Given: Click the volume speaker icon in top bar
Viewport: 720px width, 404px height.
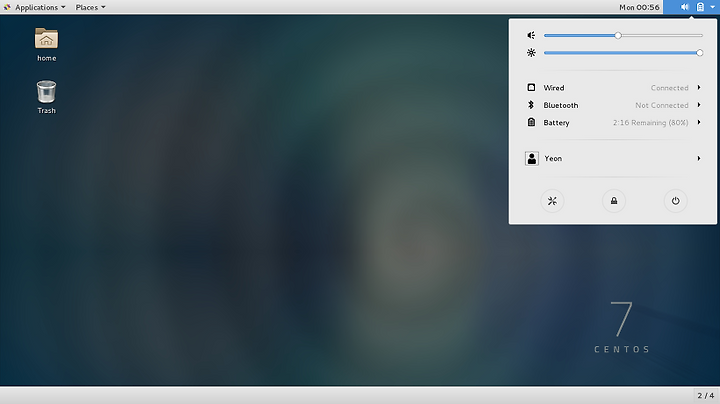Looking at the screenshot, I should pyautogui.click(x=685, y=7).
